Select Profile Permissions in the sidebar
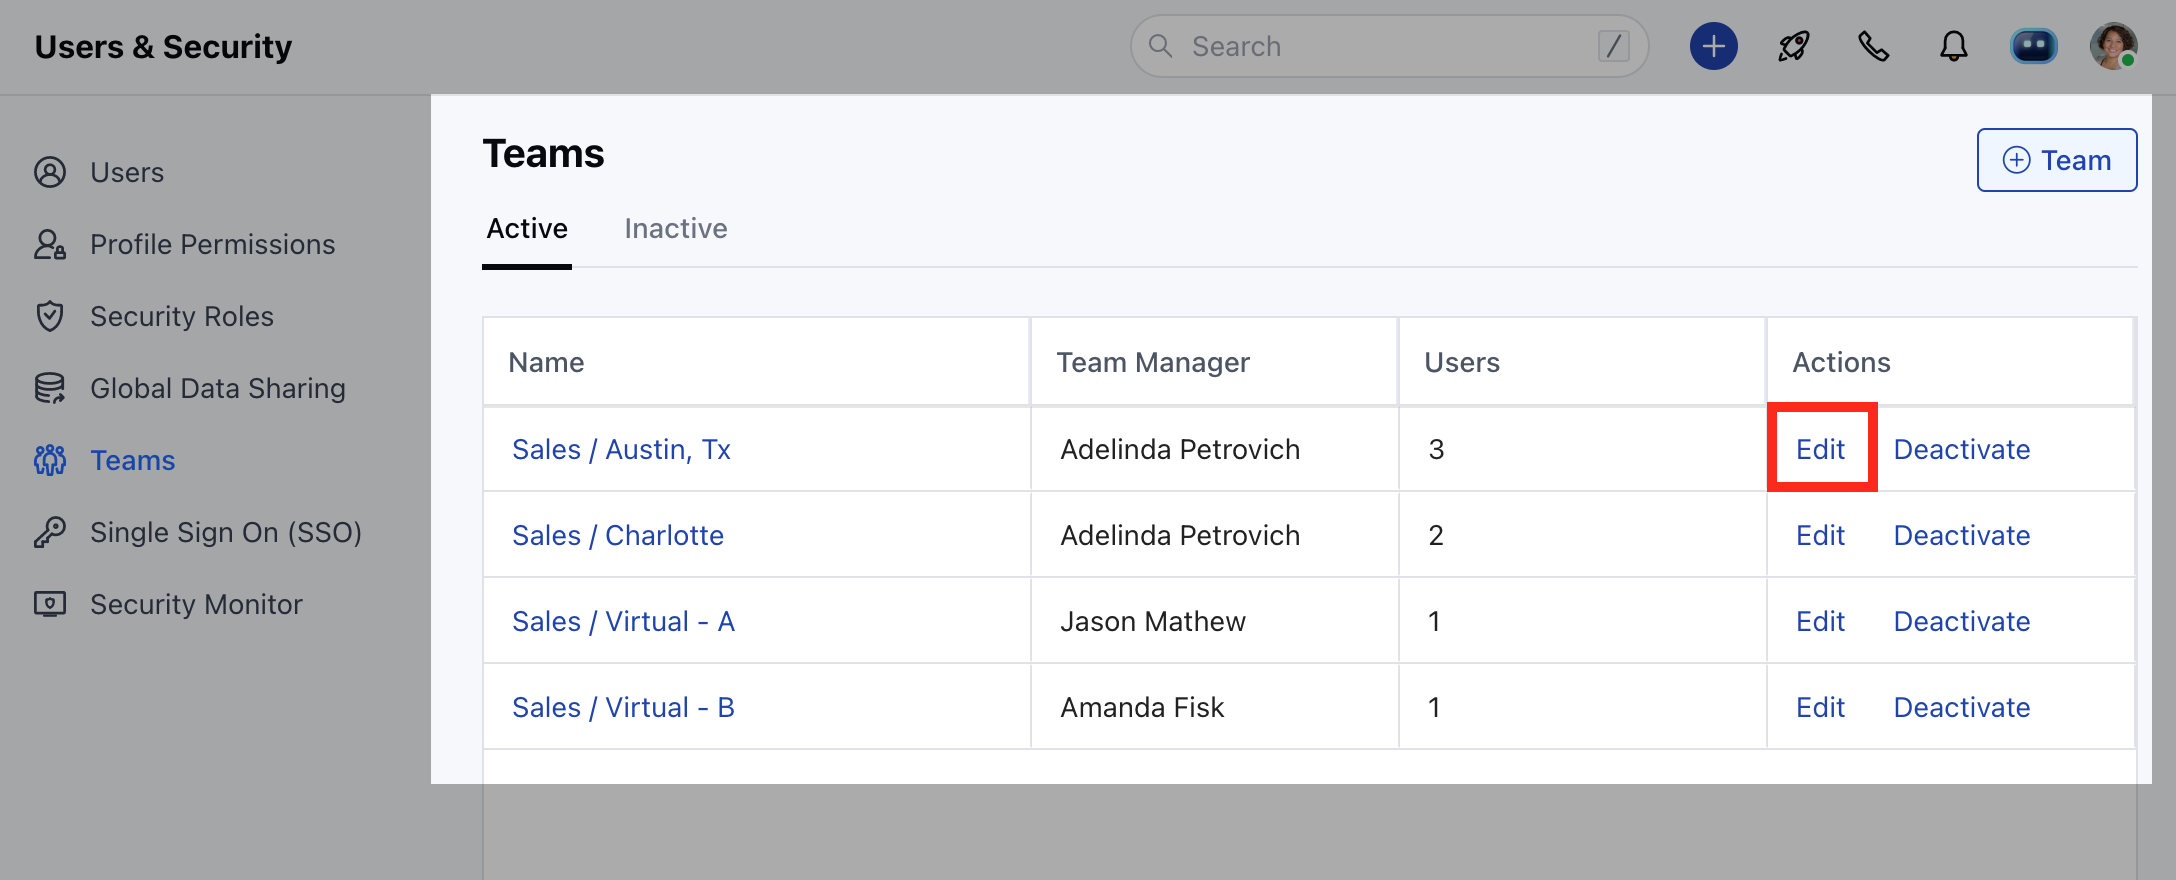The image size is (2176, 880). coord(212,245)
